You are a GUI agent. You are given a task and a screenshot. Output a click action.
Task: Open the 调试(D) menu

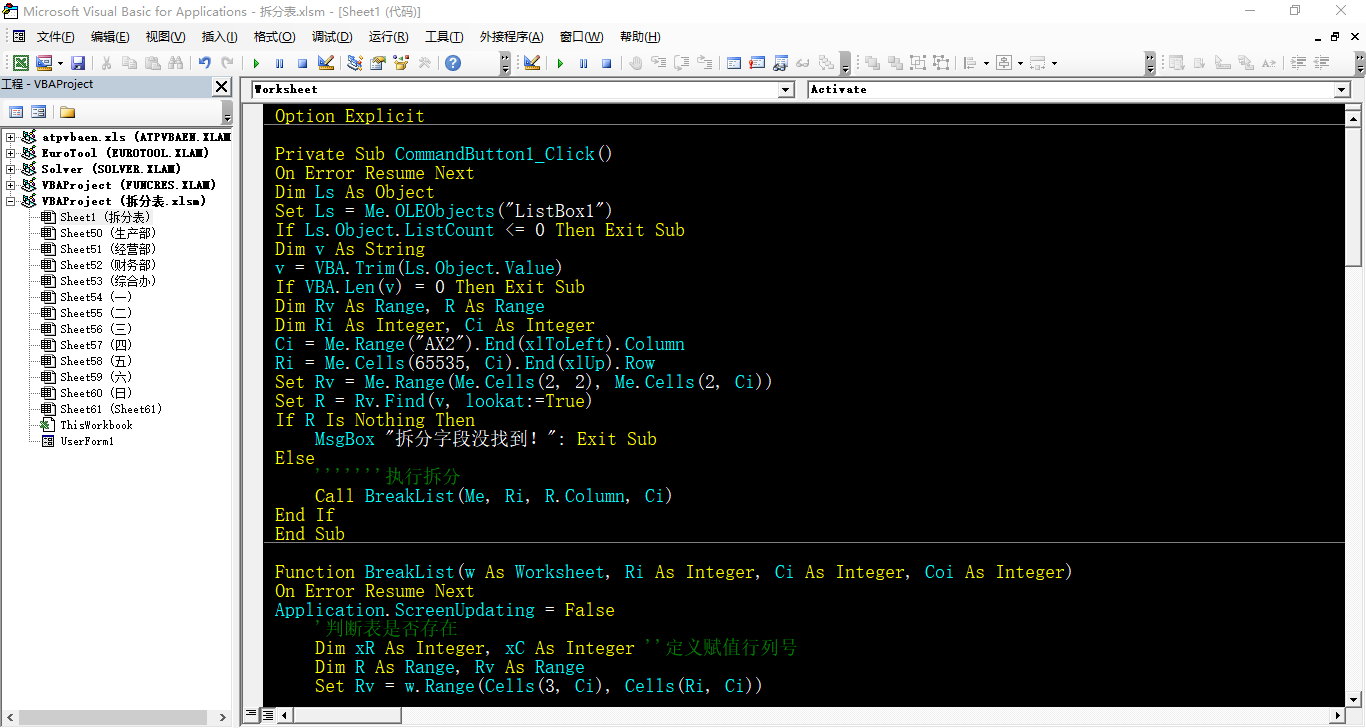(332, 37)
